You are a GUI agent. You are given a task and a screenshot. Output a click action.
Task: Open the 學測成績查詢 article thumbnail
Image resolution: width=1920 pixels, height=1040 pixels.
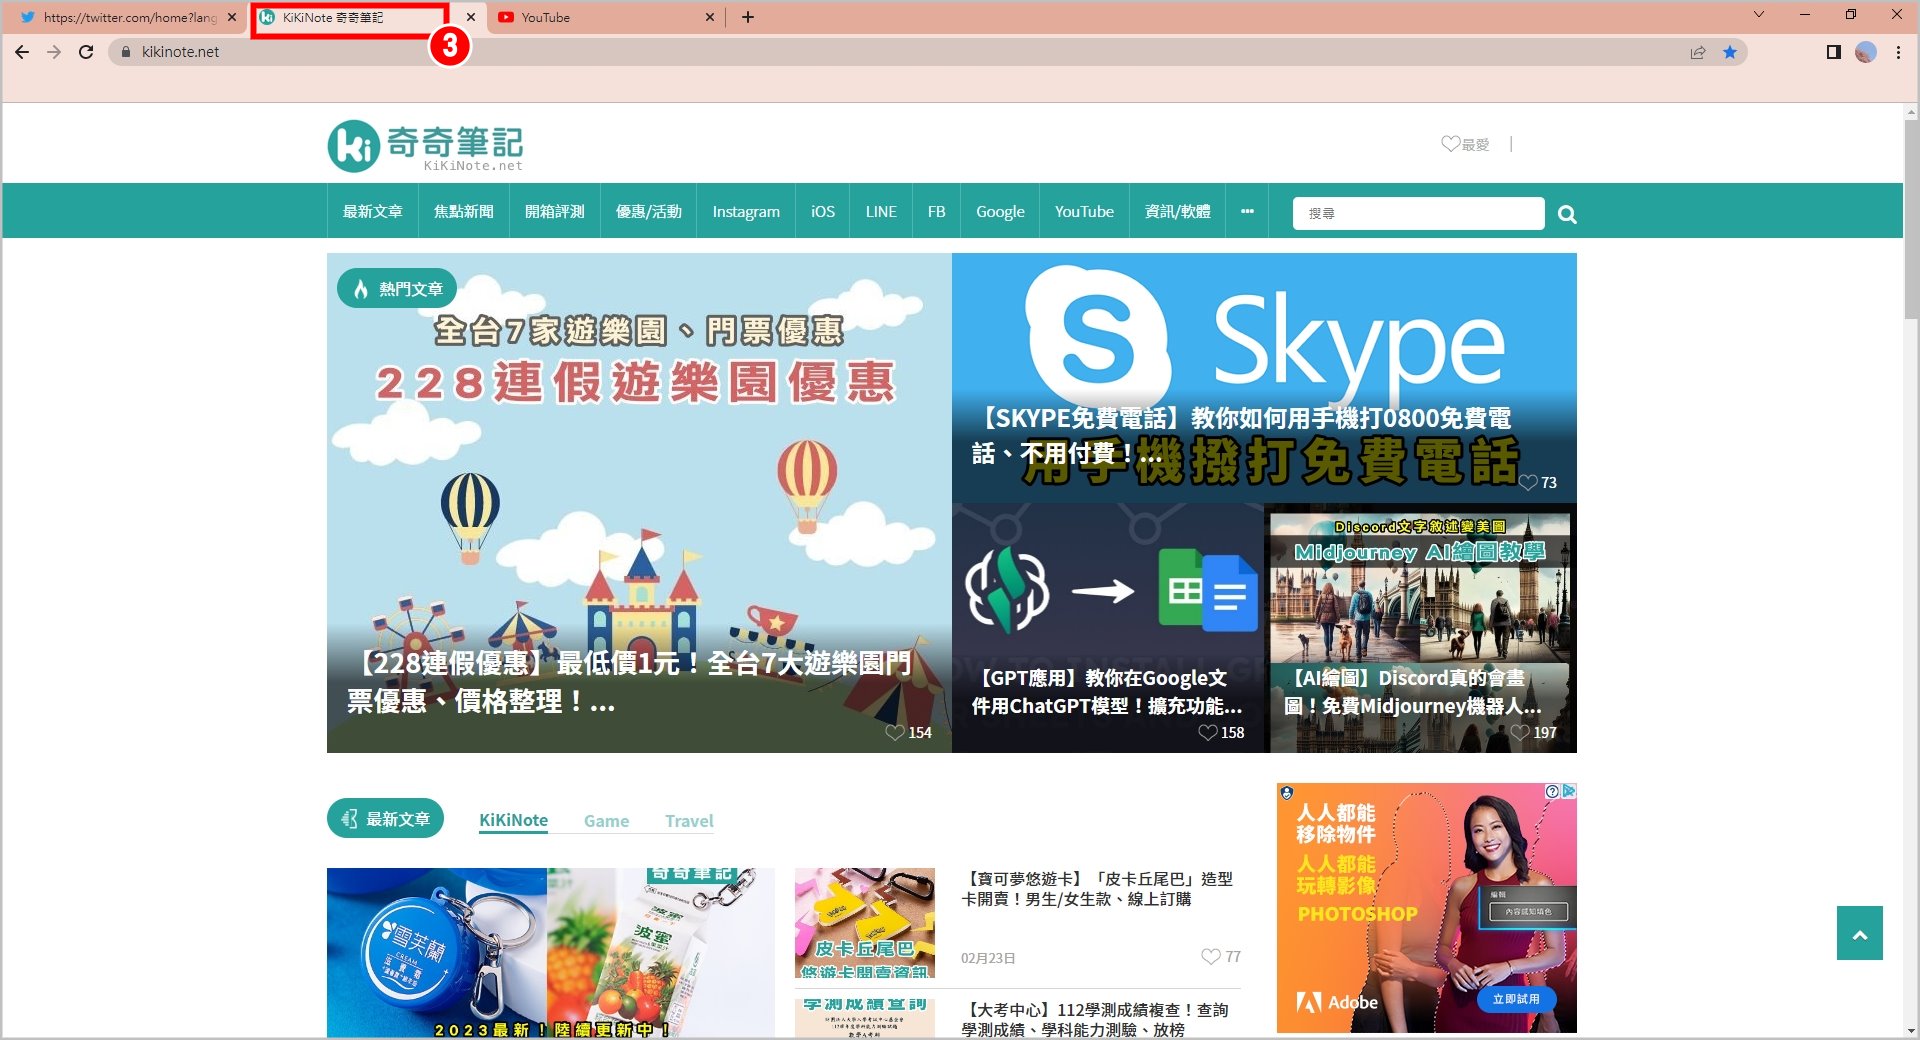point(865,1018)
